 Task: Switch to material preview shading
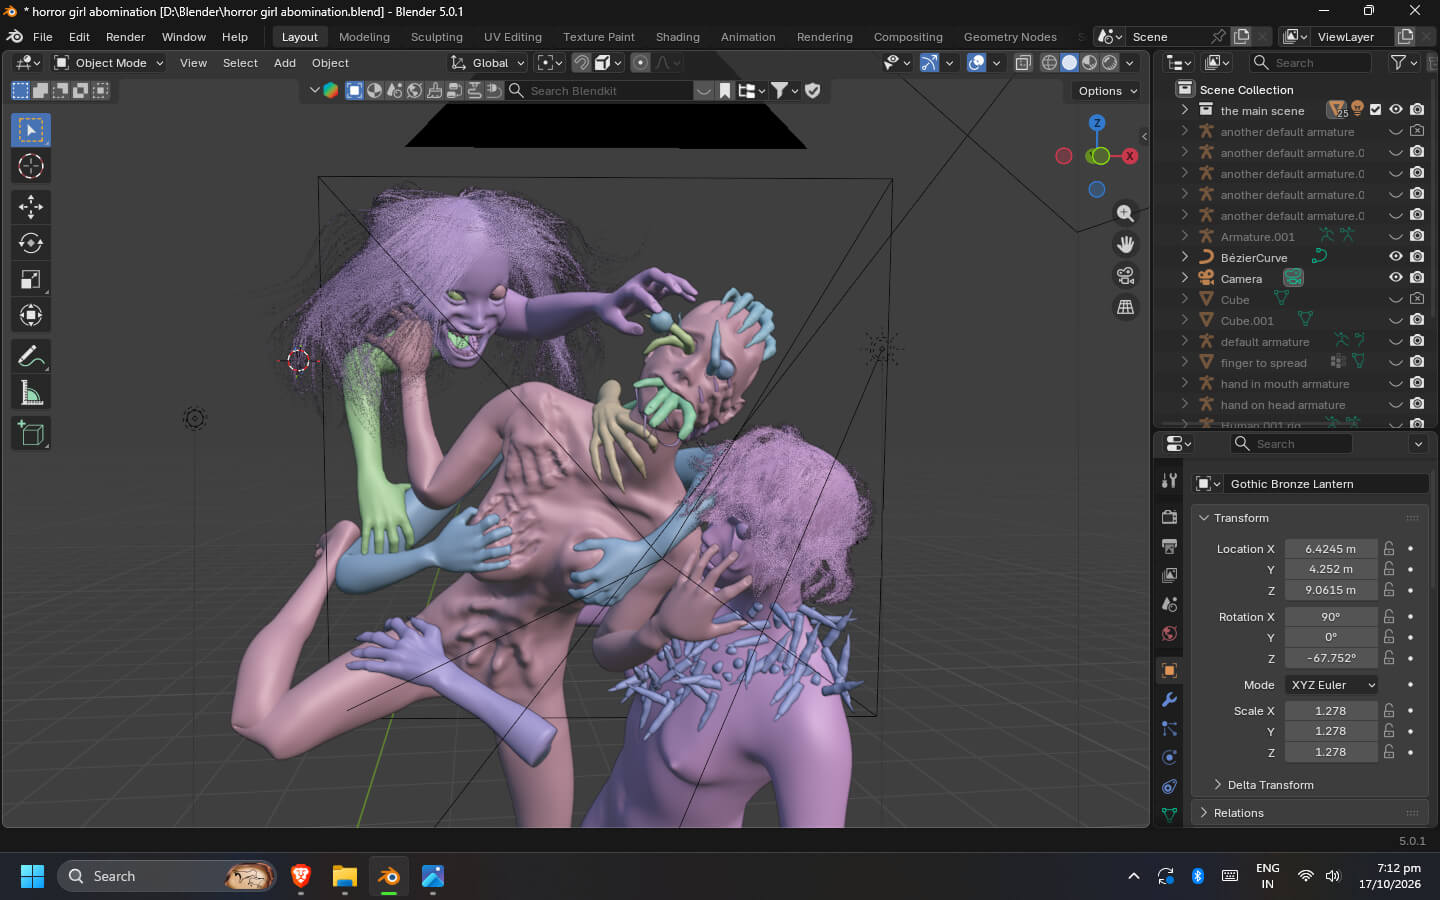pos(1089,63)
